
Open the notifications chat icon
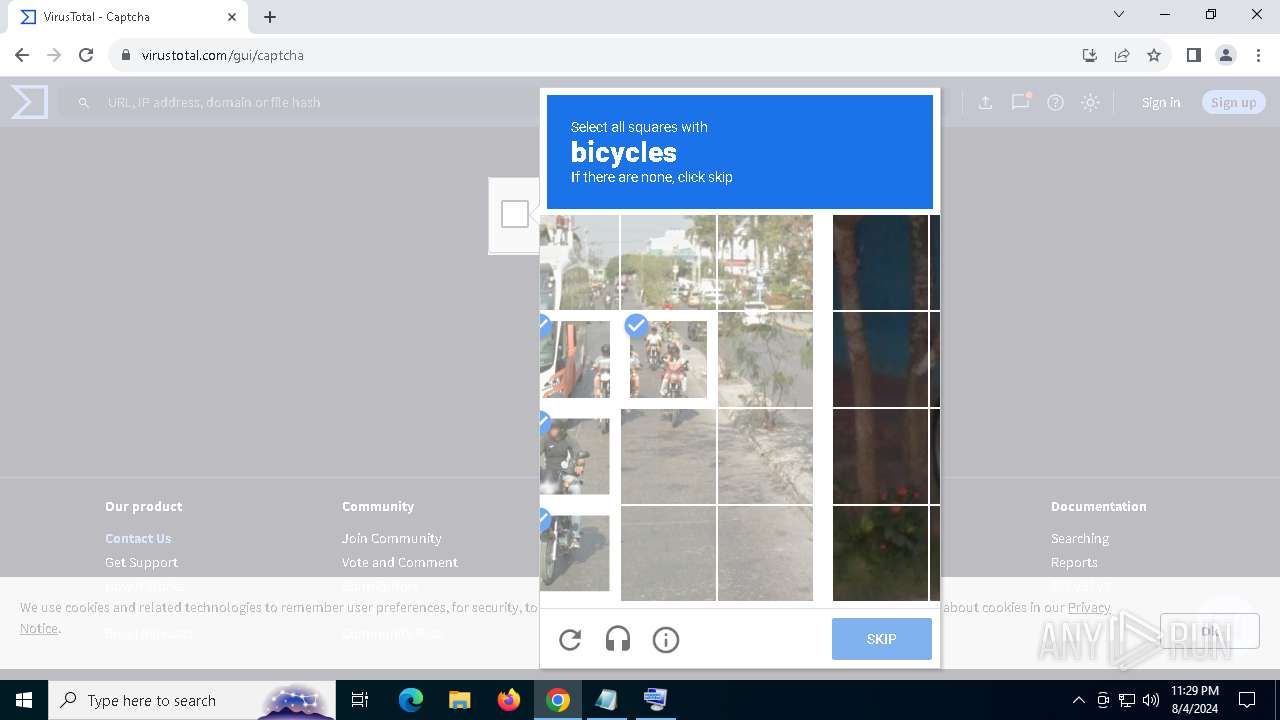[1020, 102]
